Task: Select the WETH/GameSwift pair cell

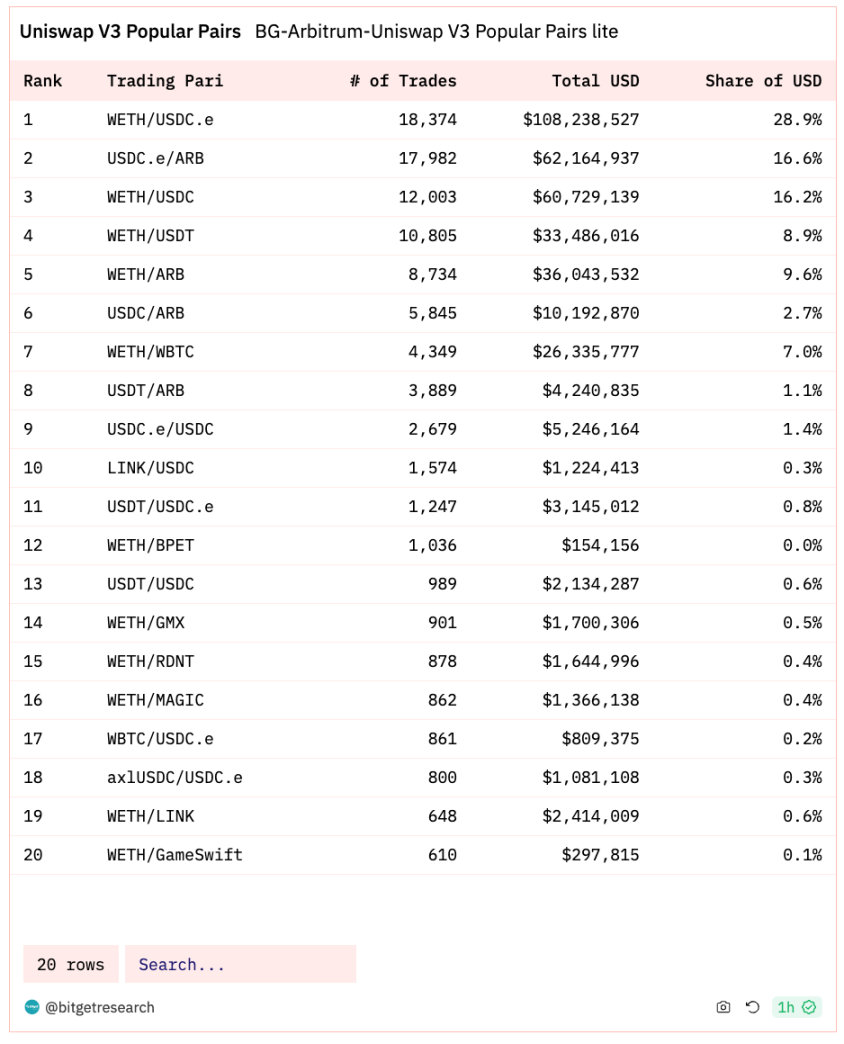Action: [x=175, y=854]
